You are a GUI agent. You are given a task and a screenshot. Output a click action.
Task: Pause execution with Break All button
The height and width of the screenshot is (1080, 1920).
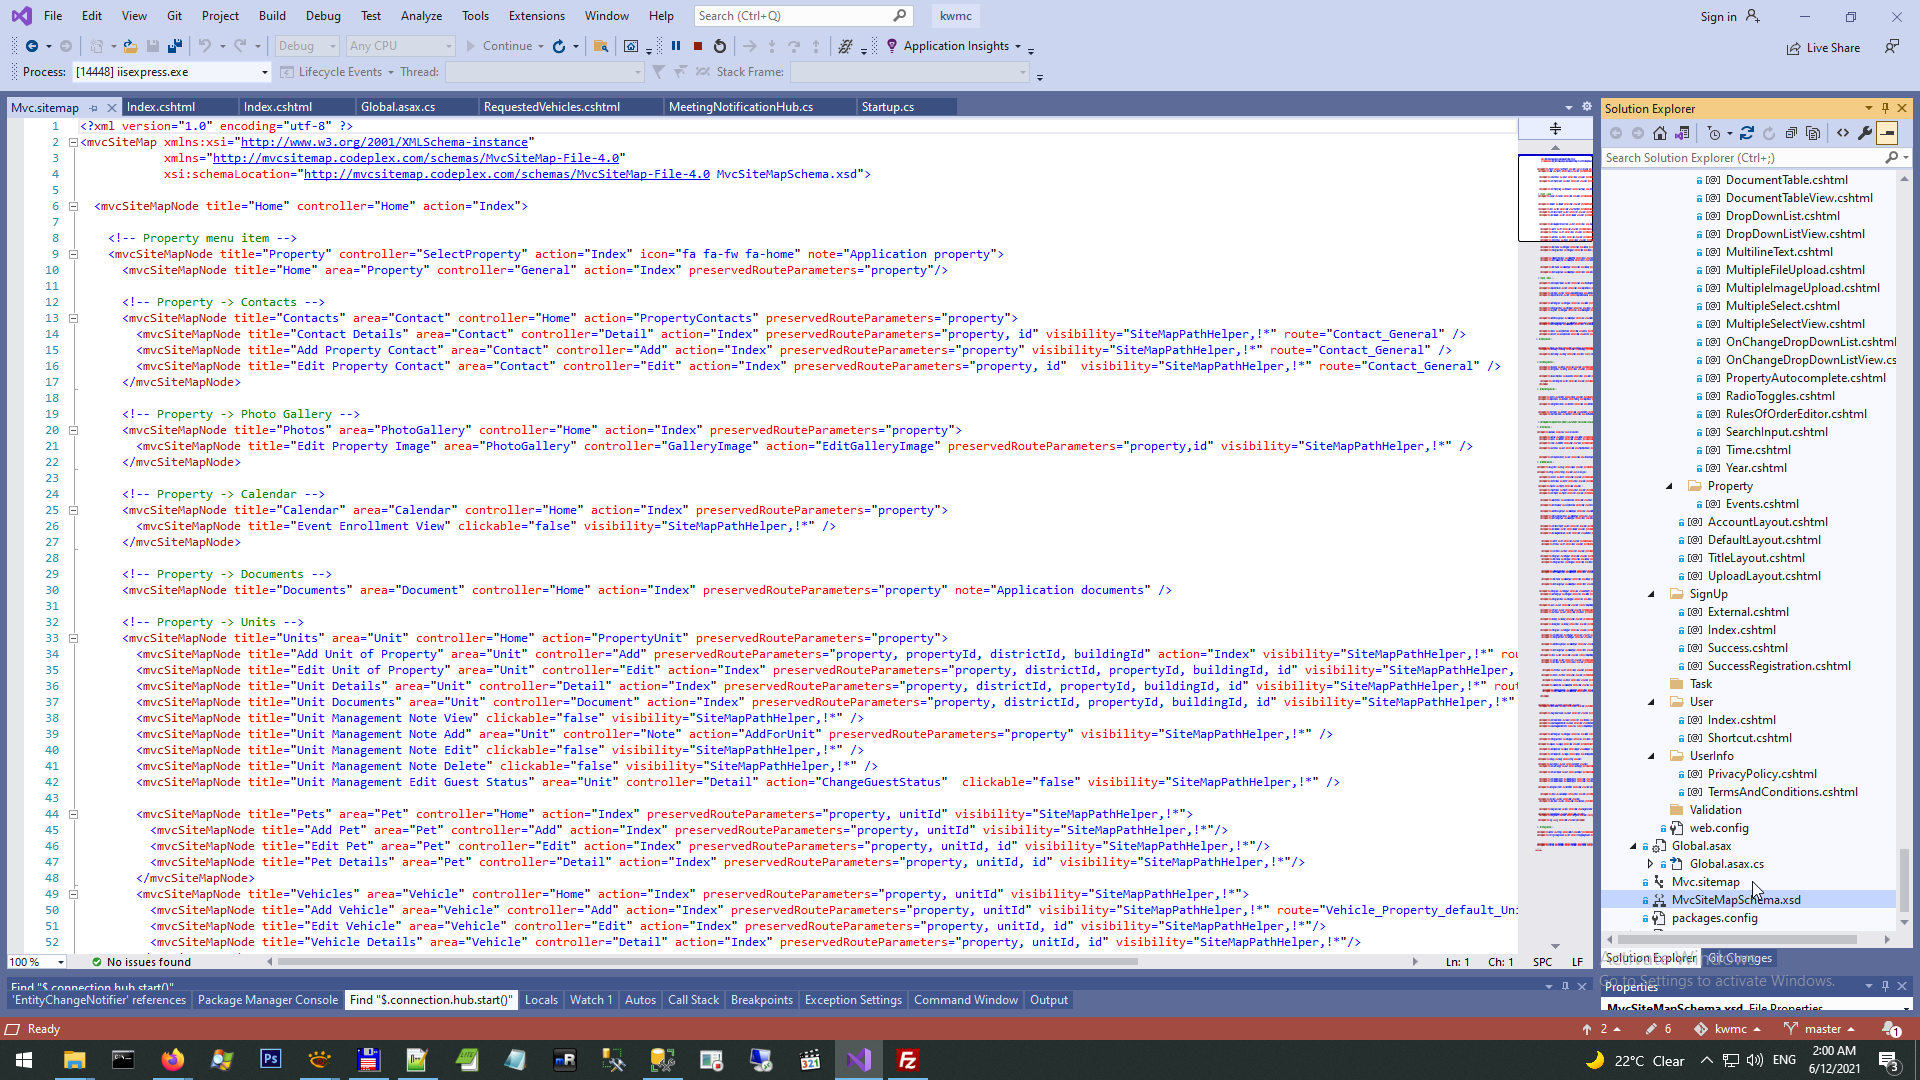tap(676, 46)
